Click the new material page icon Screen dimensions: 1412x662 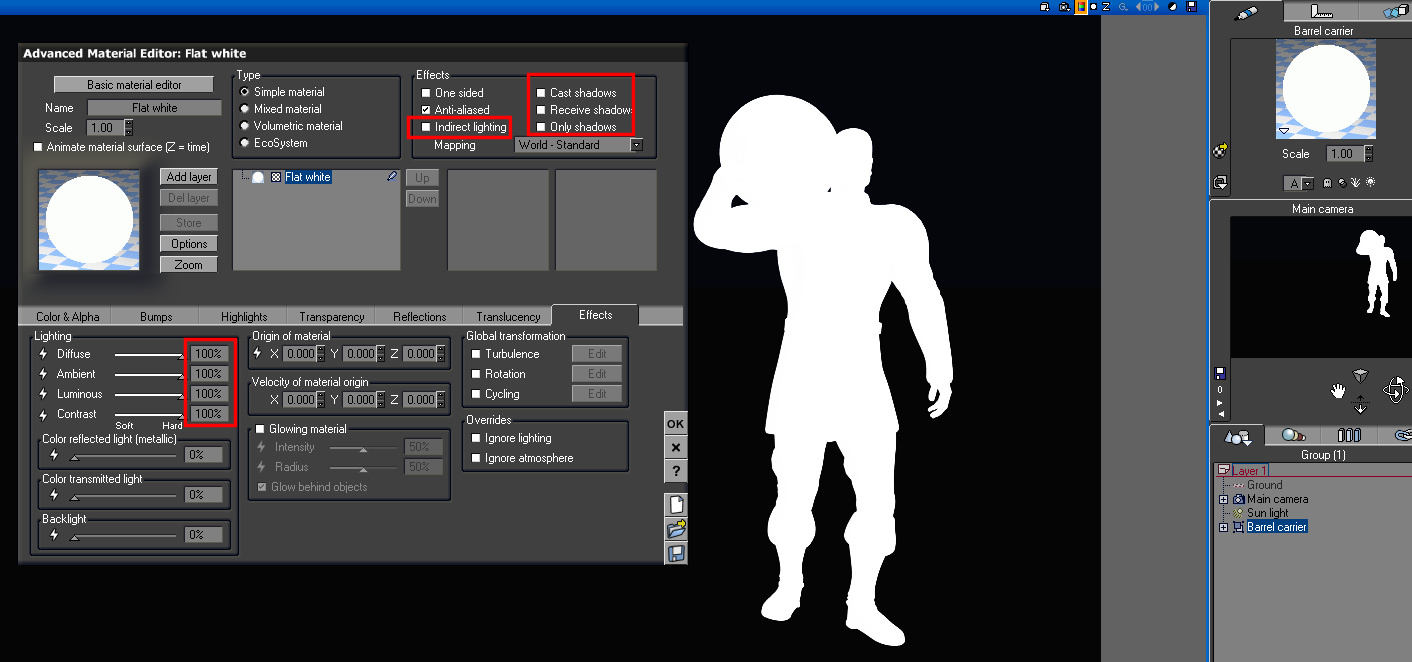point(676,505)
